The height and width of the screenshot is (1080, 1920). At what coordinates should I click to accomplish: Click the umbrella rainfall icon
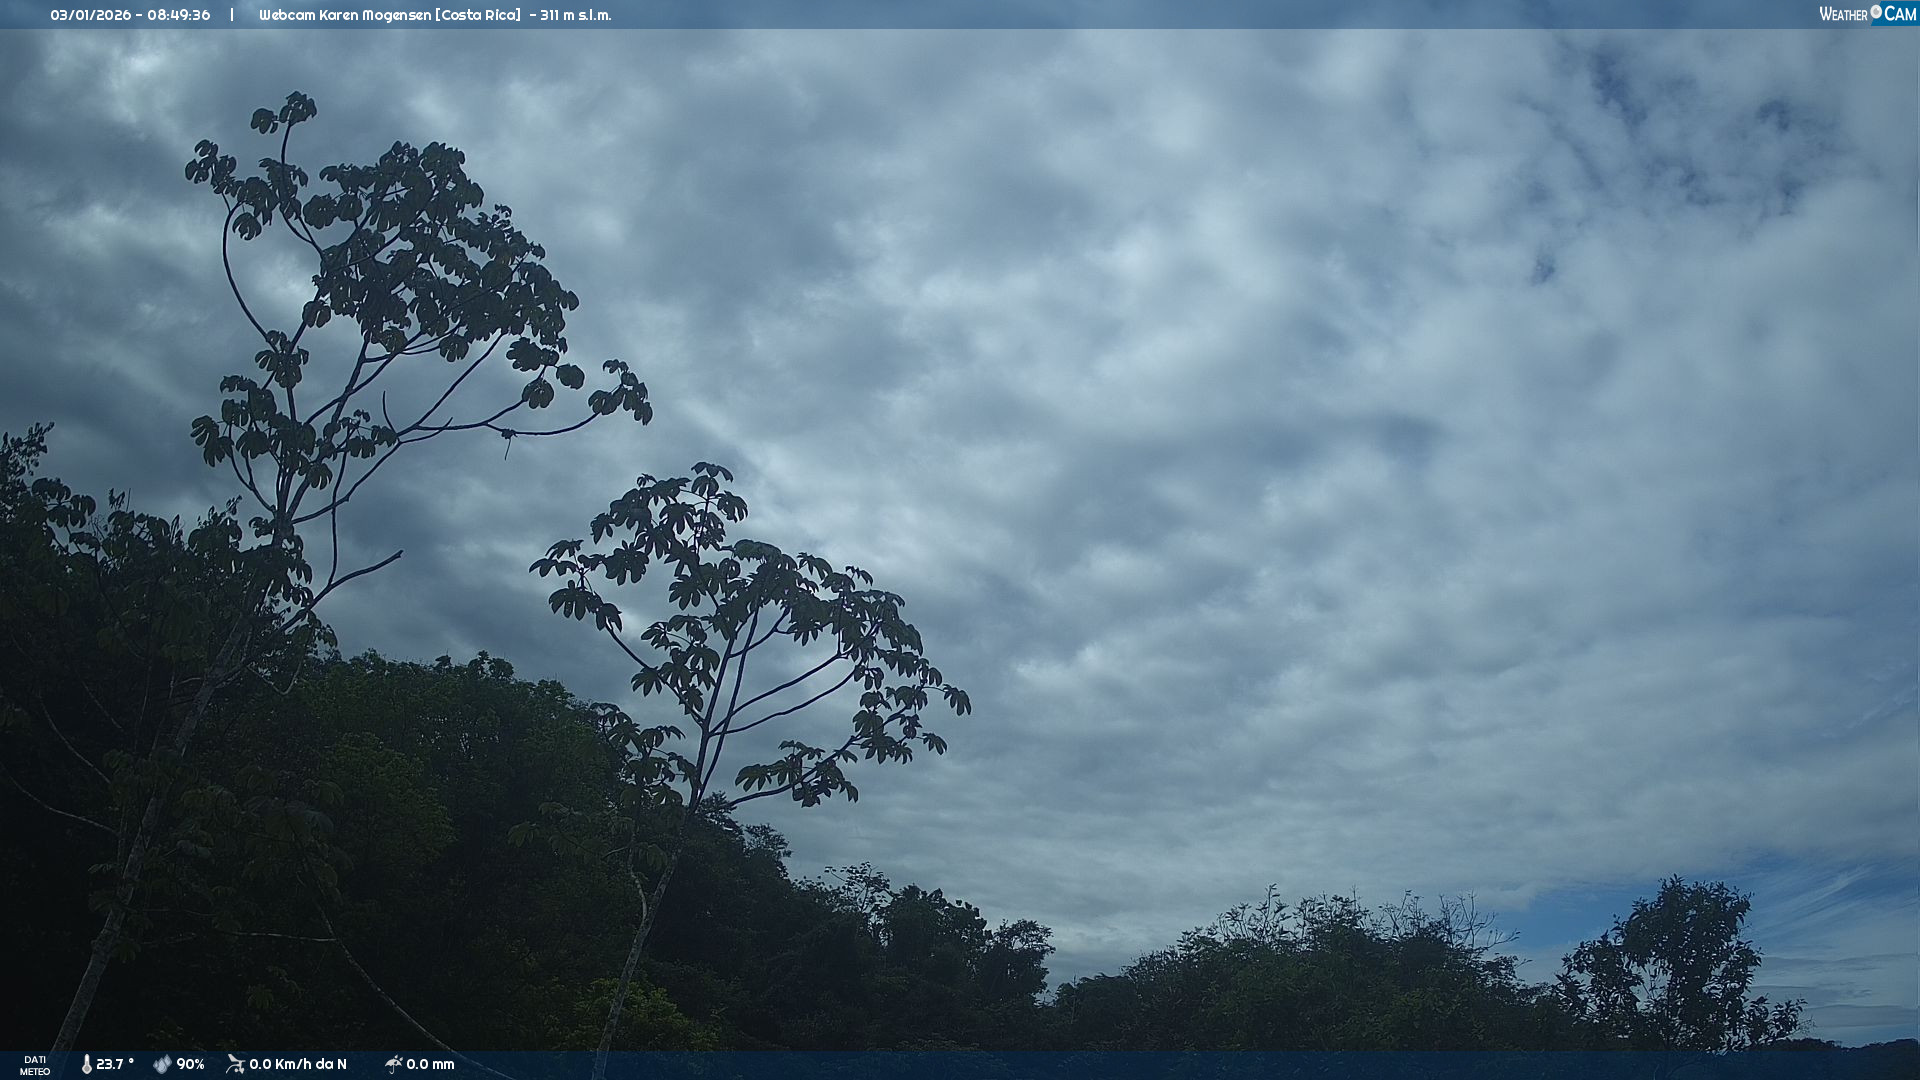point(393,1064)
